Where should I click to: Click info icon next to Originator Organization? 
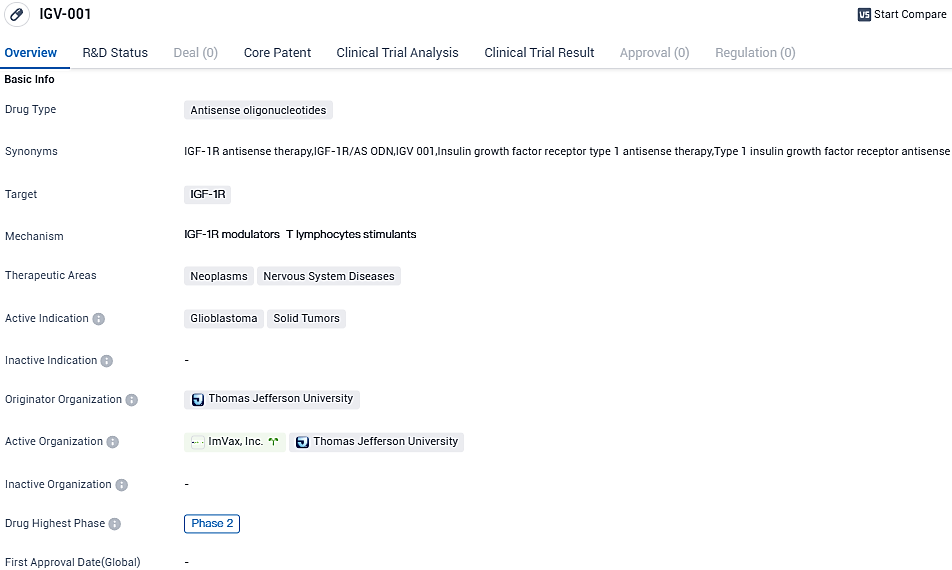tap(132, 400)
